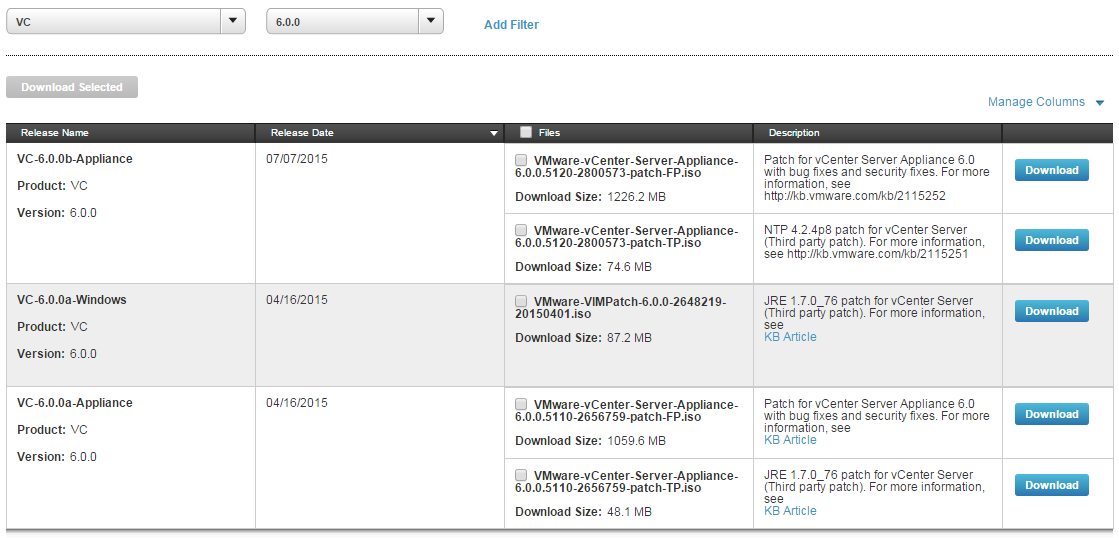This screenshot has width=1119, height=538.
Task: Open KB Article link for VC-6.0.0a-Windows
Action: click(790, 337)
